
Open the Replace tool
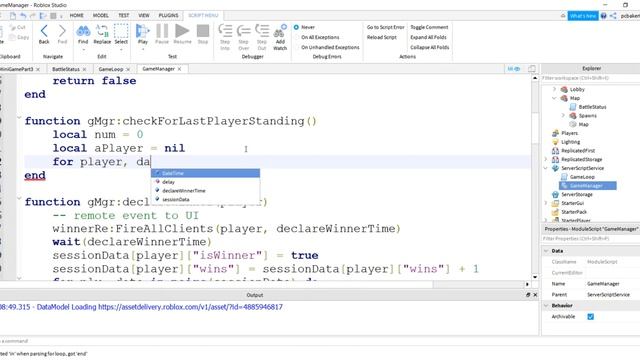pos(102,34)
